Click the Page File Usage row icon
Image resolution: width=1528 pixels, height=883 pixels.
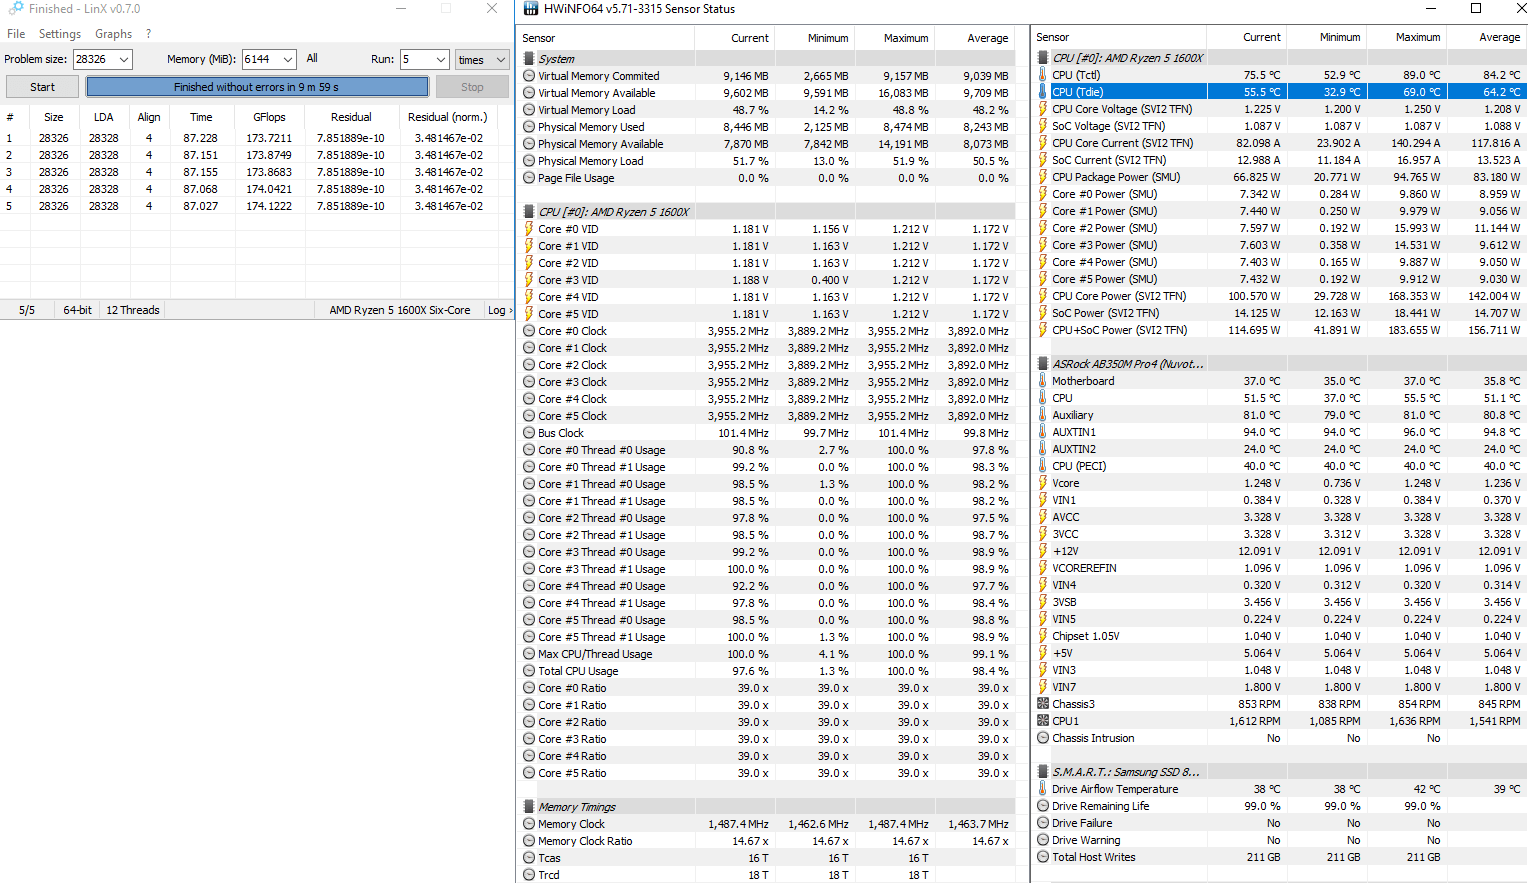click(x=529, y=178)
